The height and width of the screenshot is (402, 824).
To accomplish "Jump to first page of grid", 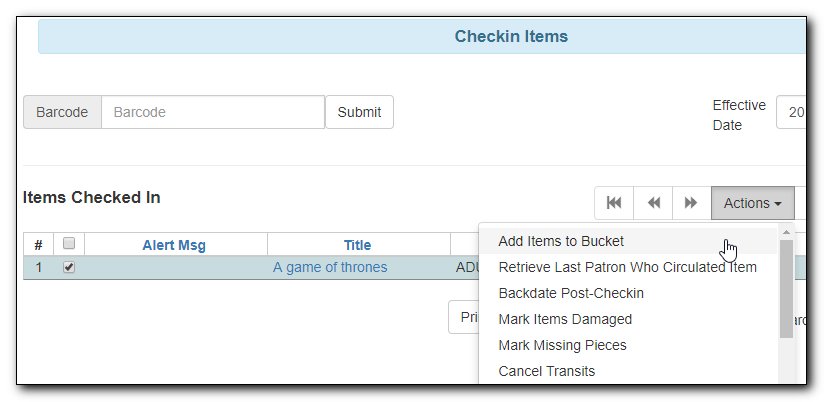I will pyautogui.click(x=614, y=203).
